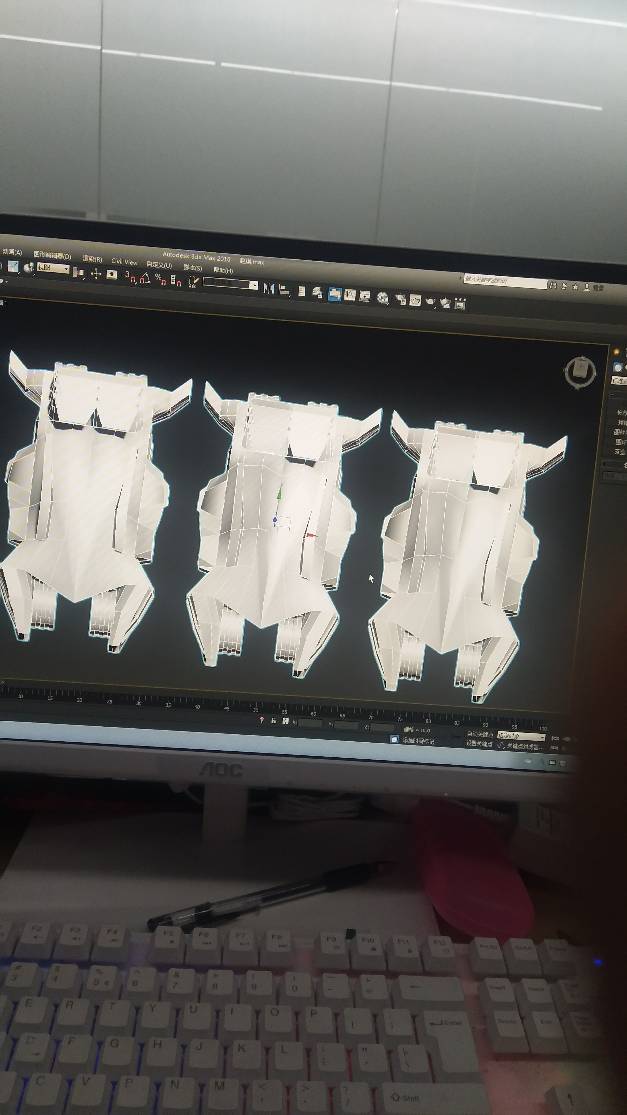Viewport: 627px width, 1115px height.
Task: Open the Autodesk A360 gallery icon
Action: [x=461, y=304]
